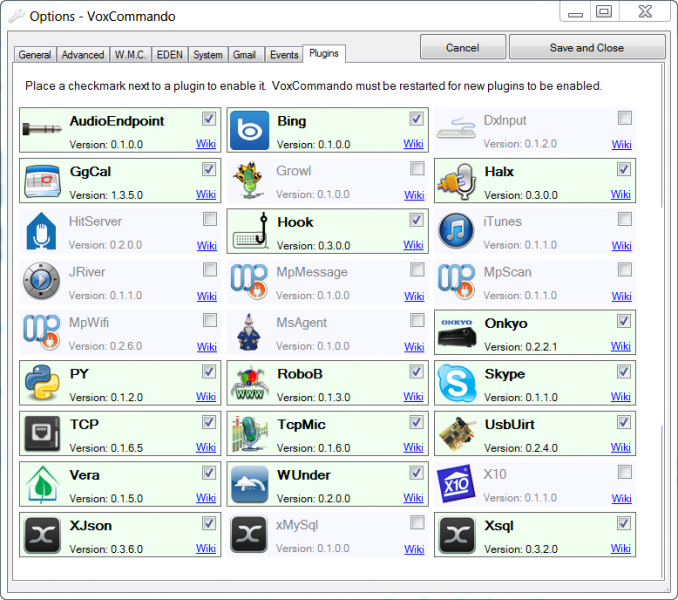Enable the JRiver plugin checkbox
This screenshot has height=600, width=678.
click(210, 269)
